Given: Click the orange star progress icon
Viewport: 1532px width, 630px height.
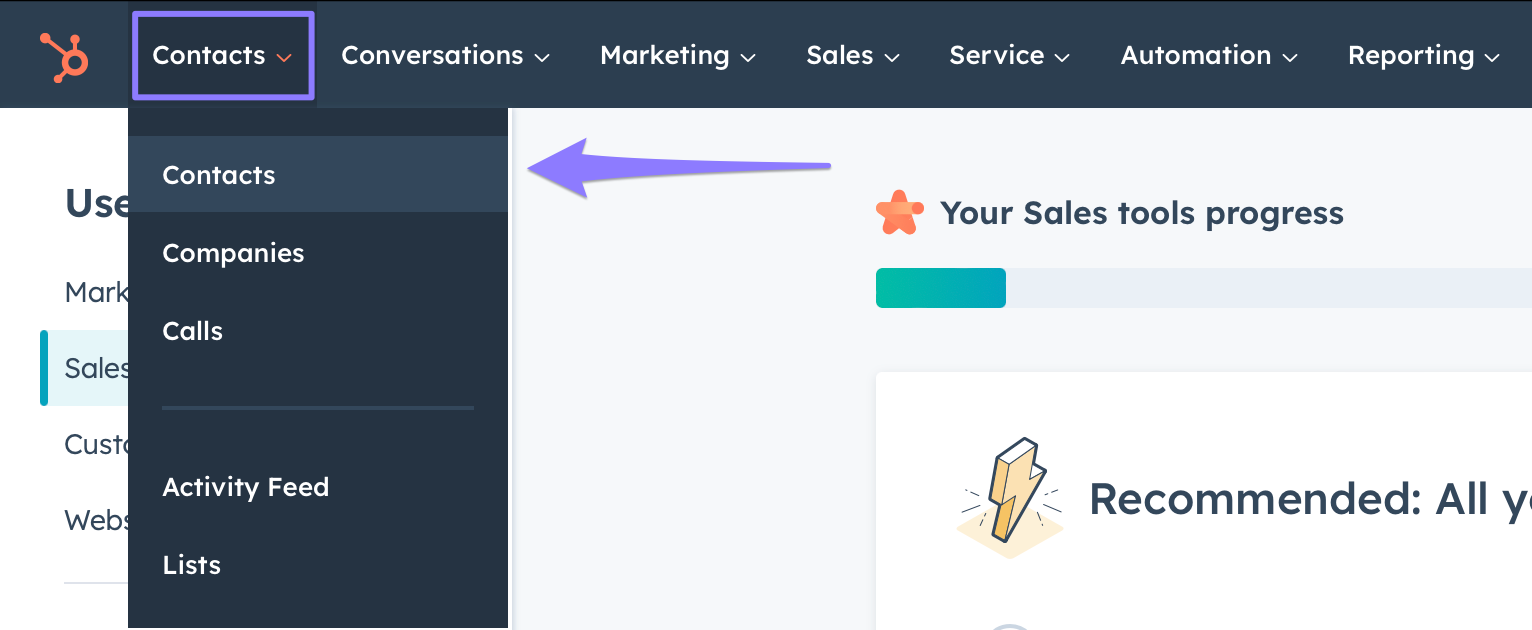Looking at the screenshot, I should pos(899,213).
